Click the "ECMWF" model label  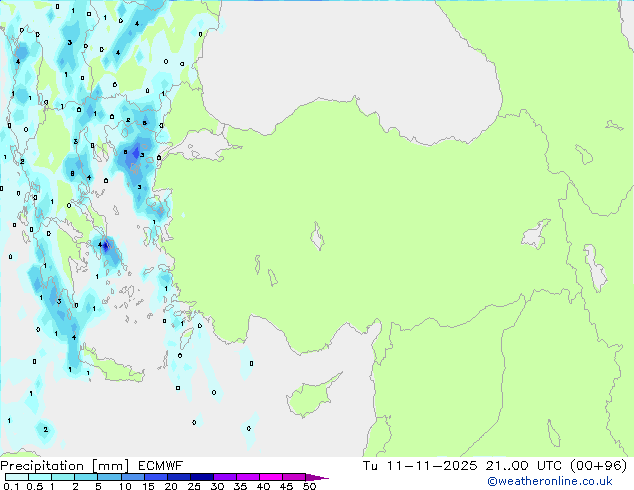coord(161,466)
